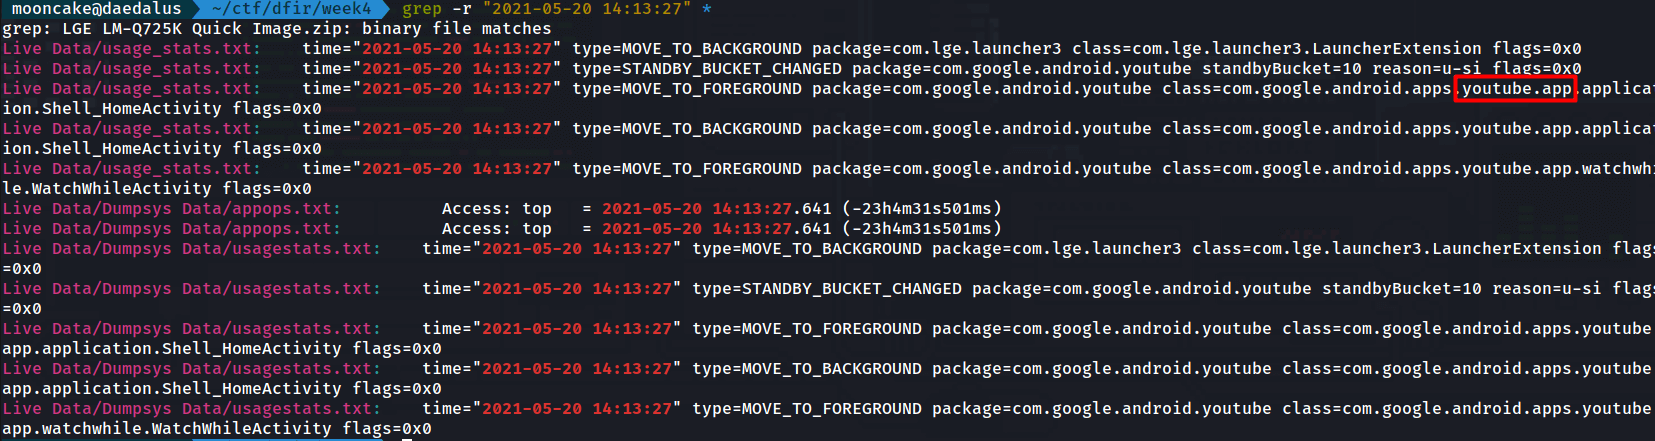Click the asterisk wildcard ending the command
The height and width of the screenshot is (441, 1655).
pyautogui.click(x=707, y=10)
